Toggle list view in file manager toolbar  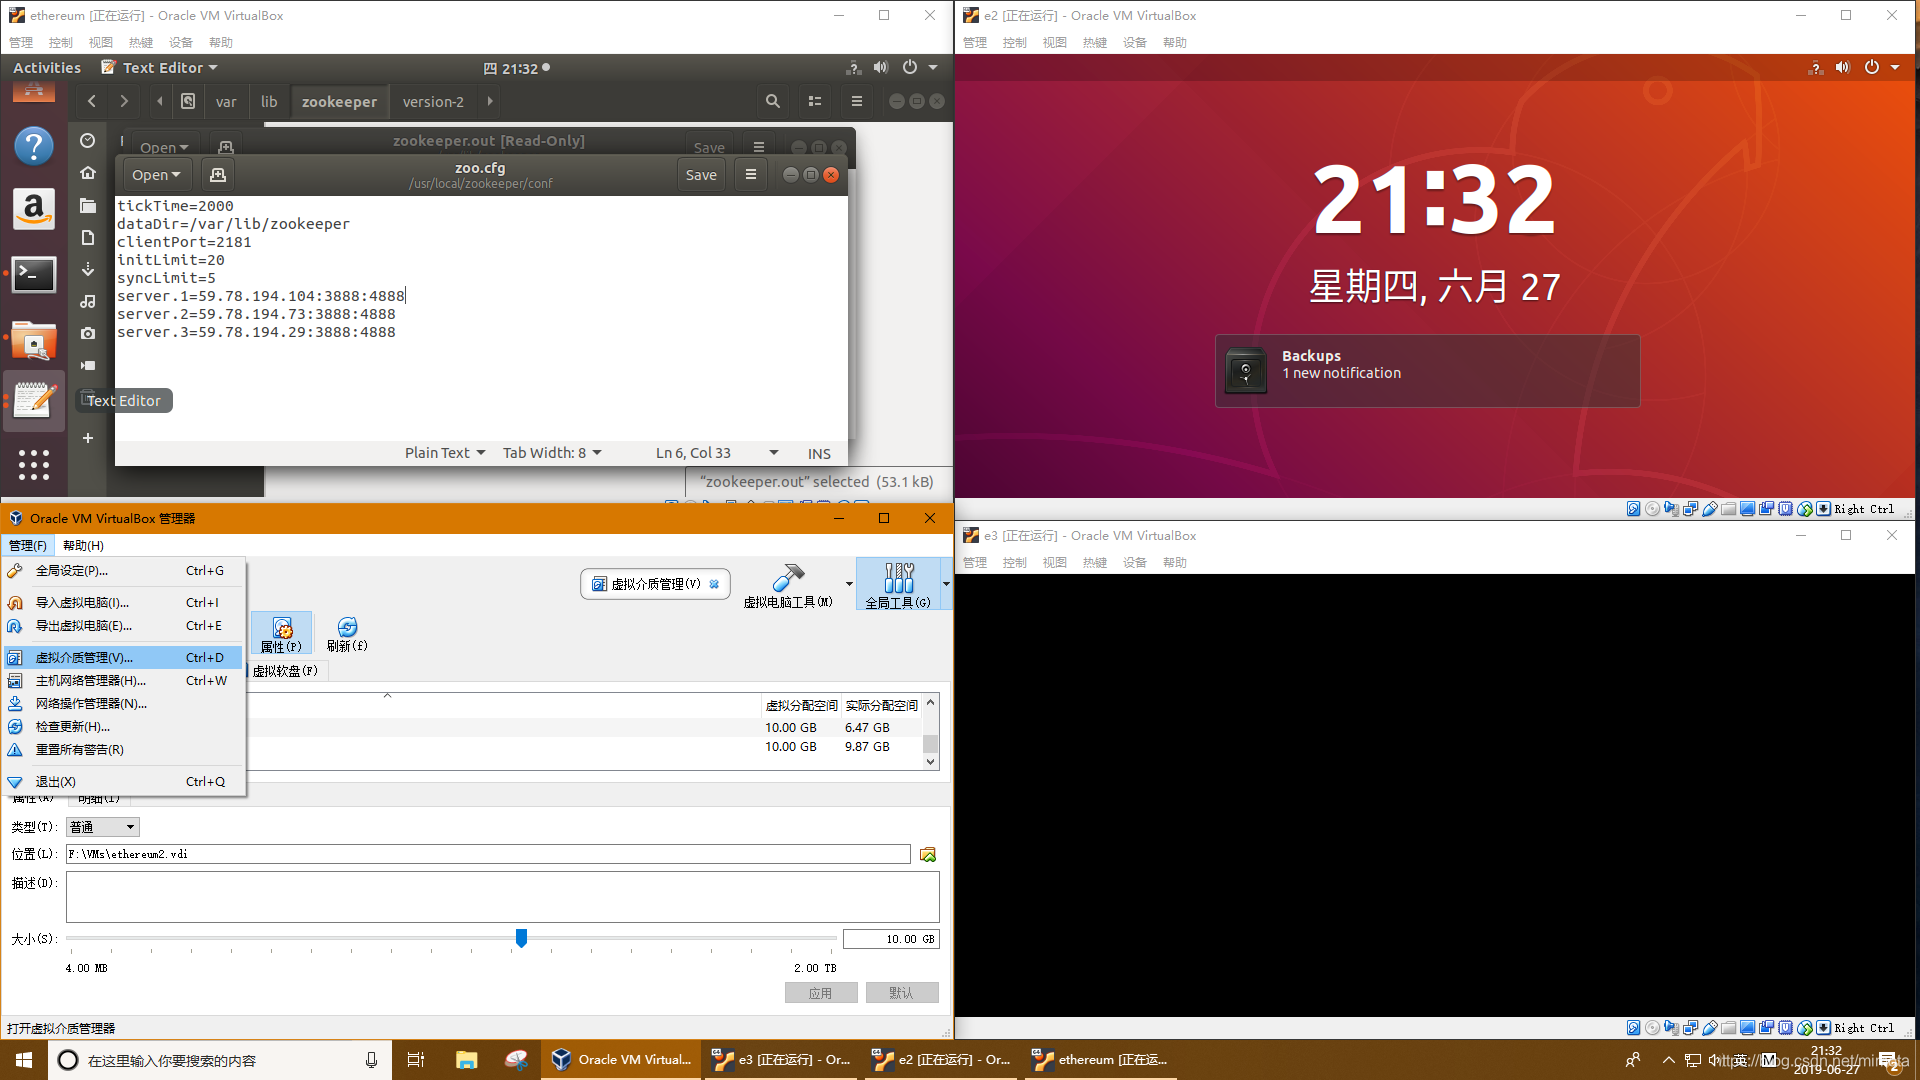click(x=815, y=101)
